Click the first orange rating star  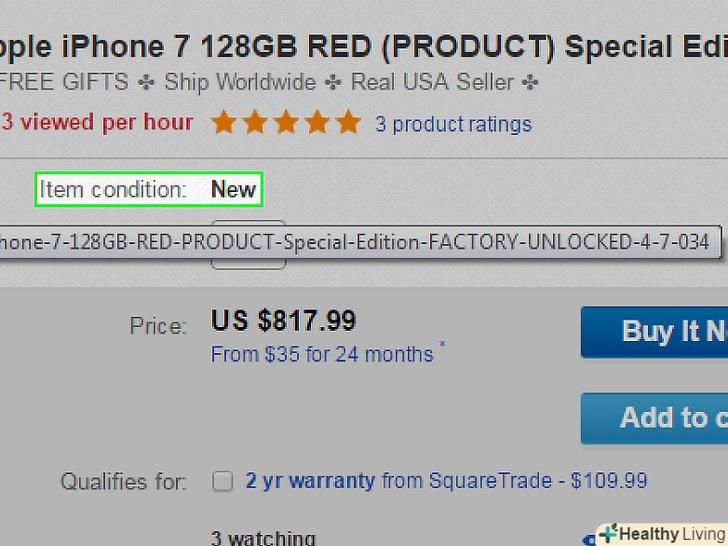224,124
